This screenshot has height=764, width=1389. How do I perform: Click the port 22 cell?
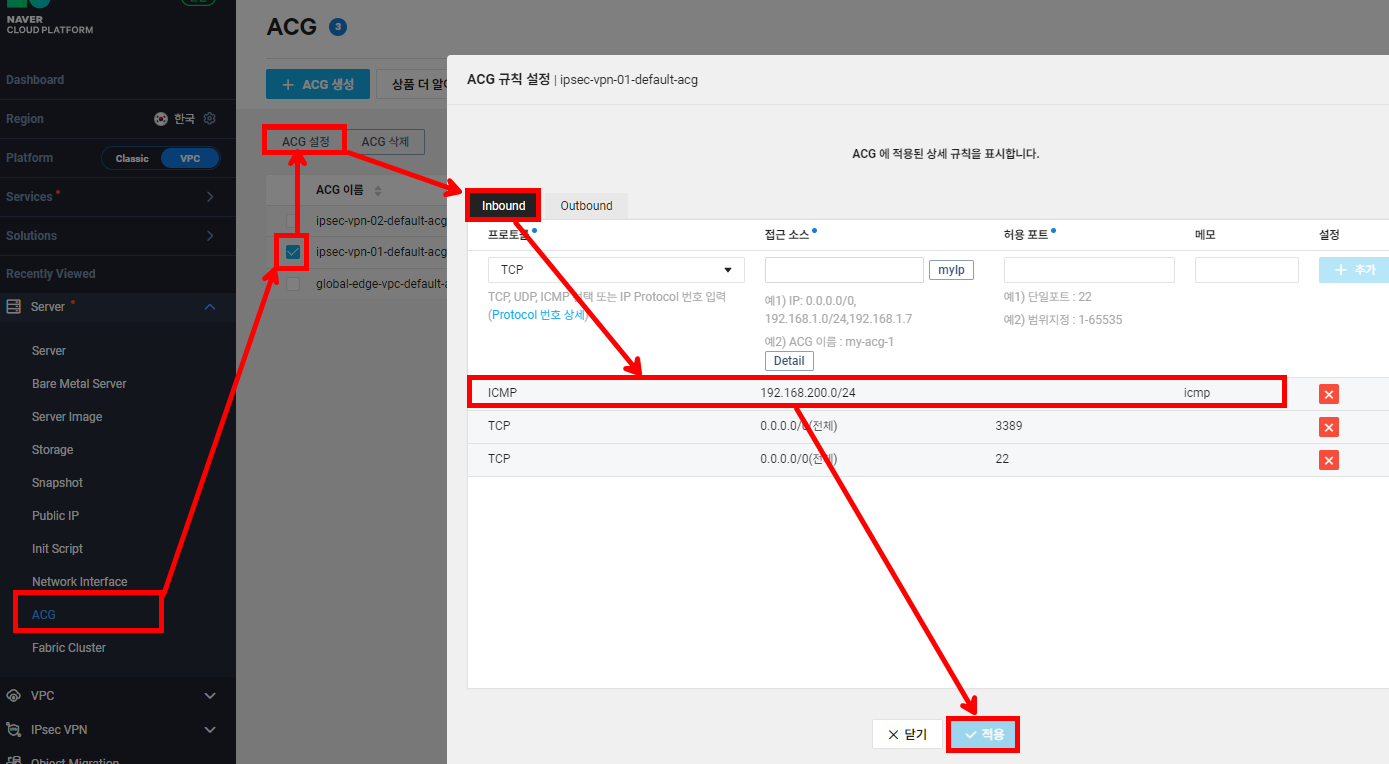coord(1002,459)
